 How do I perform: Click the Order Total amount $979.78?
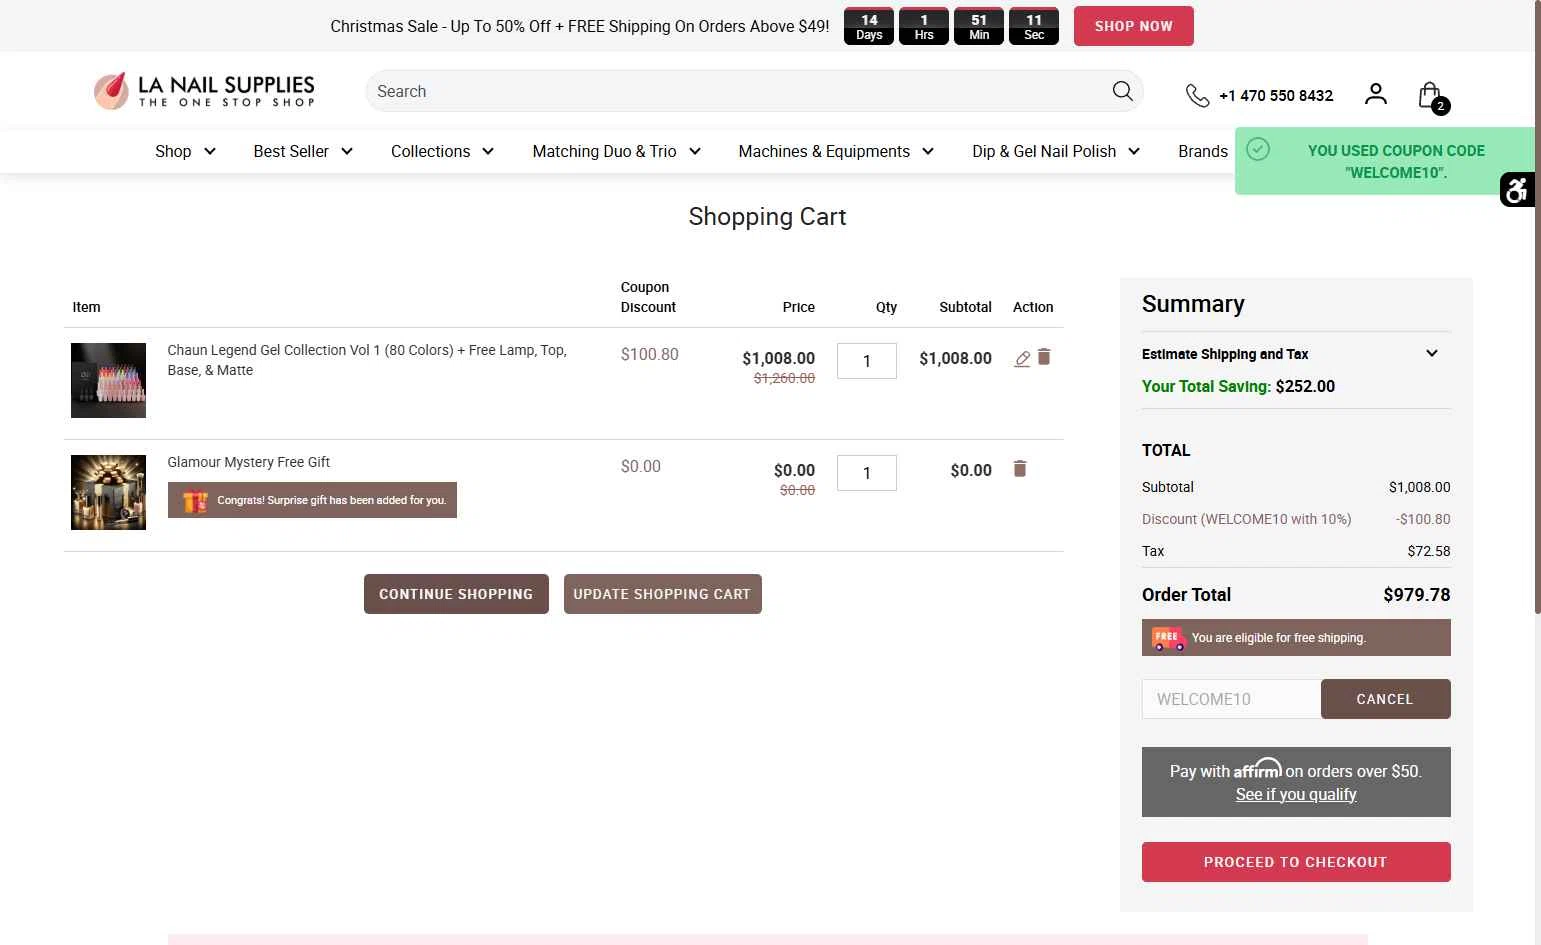click(x=1417, y=595)
